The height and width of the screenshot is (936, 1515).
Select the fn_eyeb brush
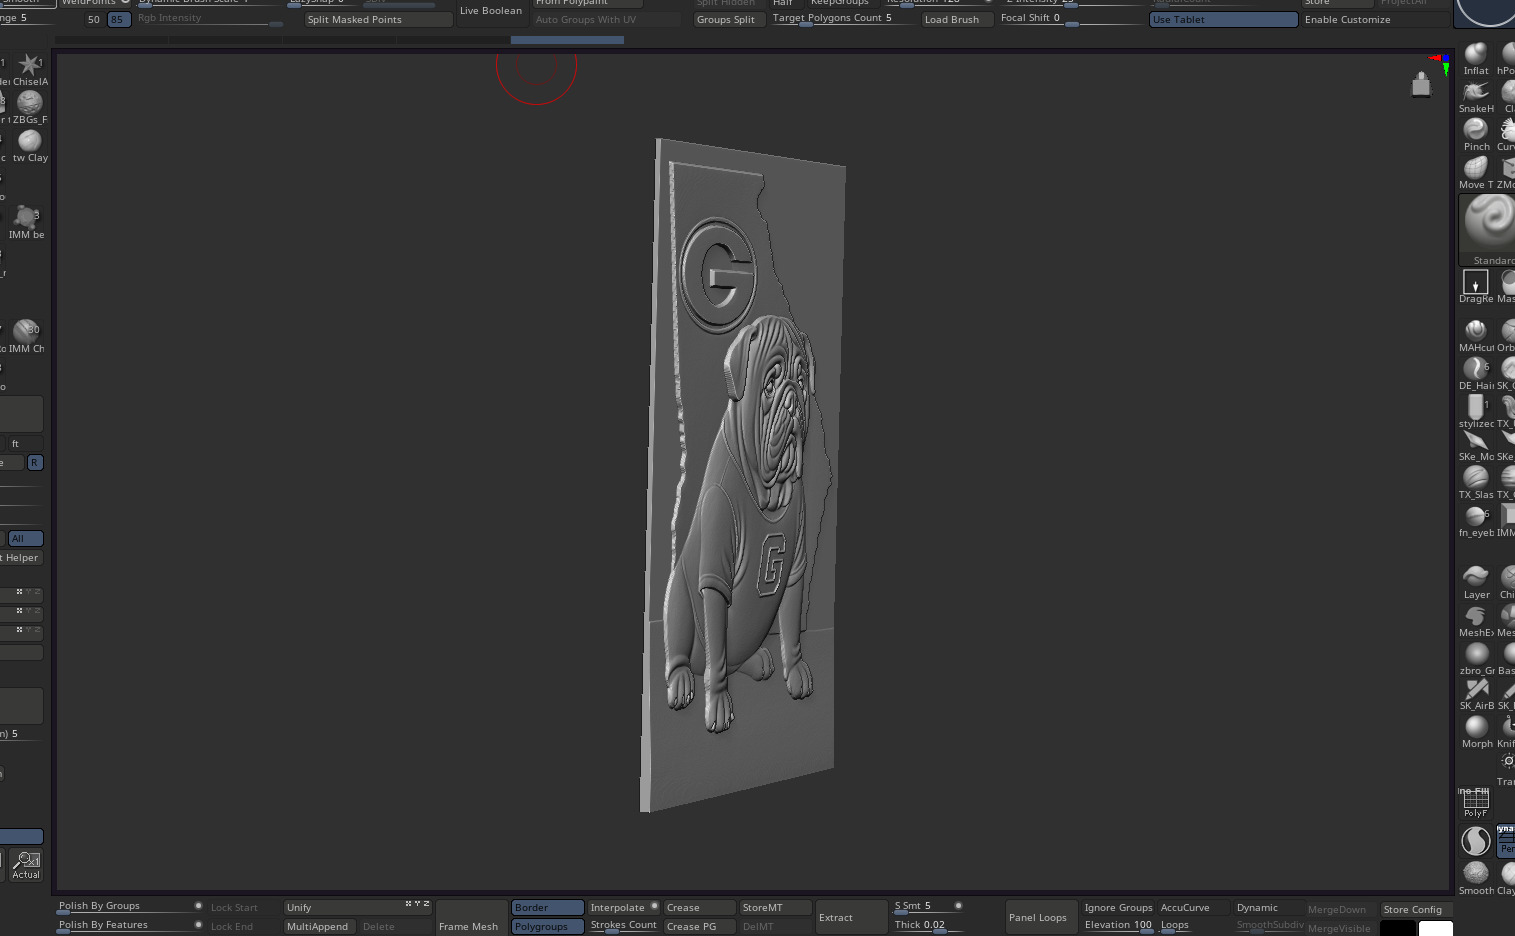(1476, 521)
